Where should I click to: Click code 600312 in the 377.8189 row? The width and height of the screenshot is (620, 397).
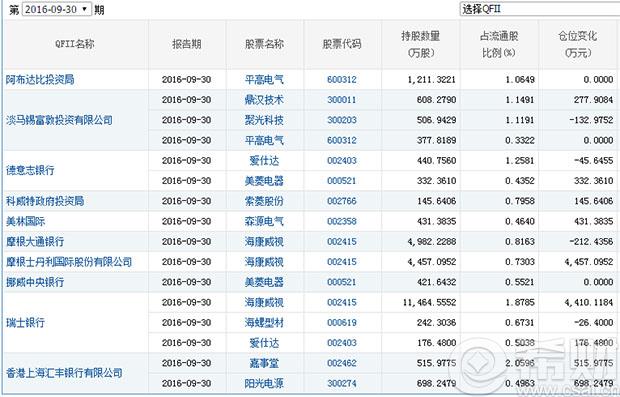[x=342, y=140]
